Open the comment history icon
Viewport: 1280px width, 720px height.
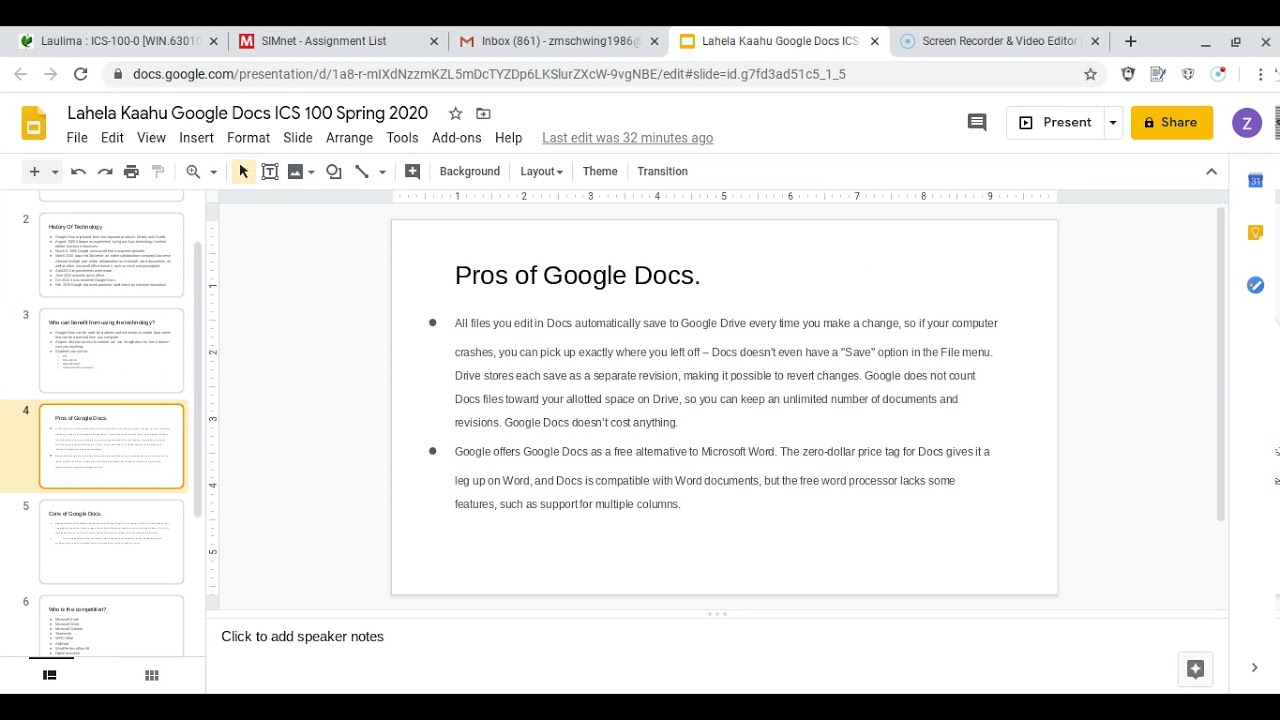[977, 122]
